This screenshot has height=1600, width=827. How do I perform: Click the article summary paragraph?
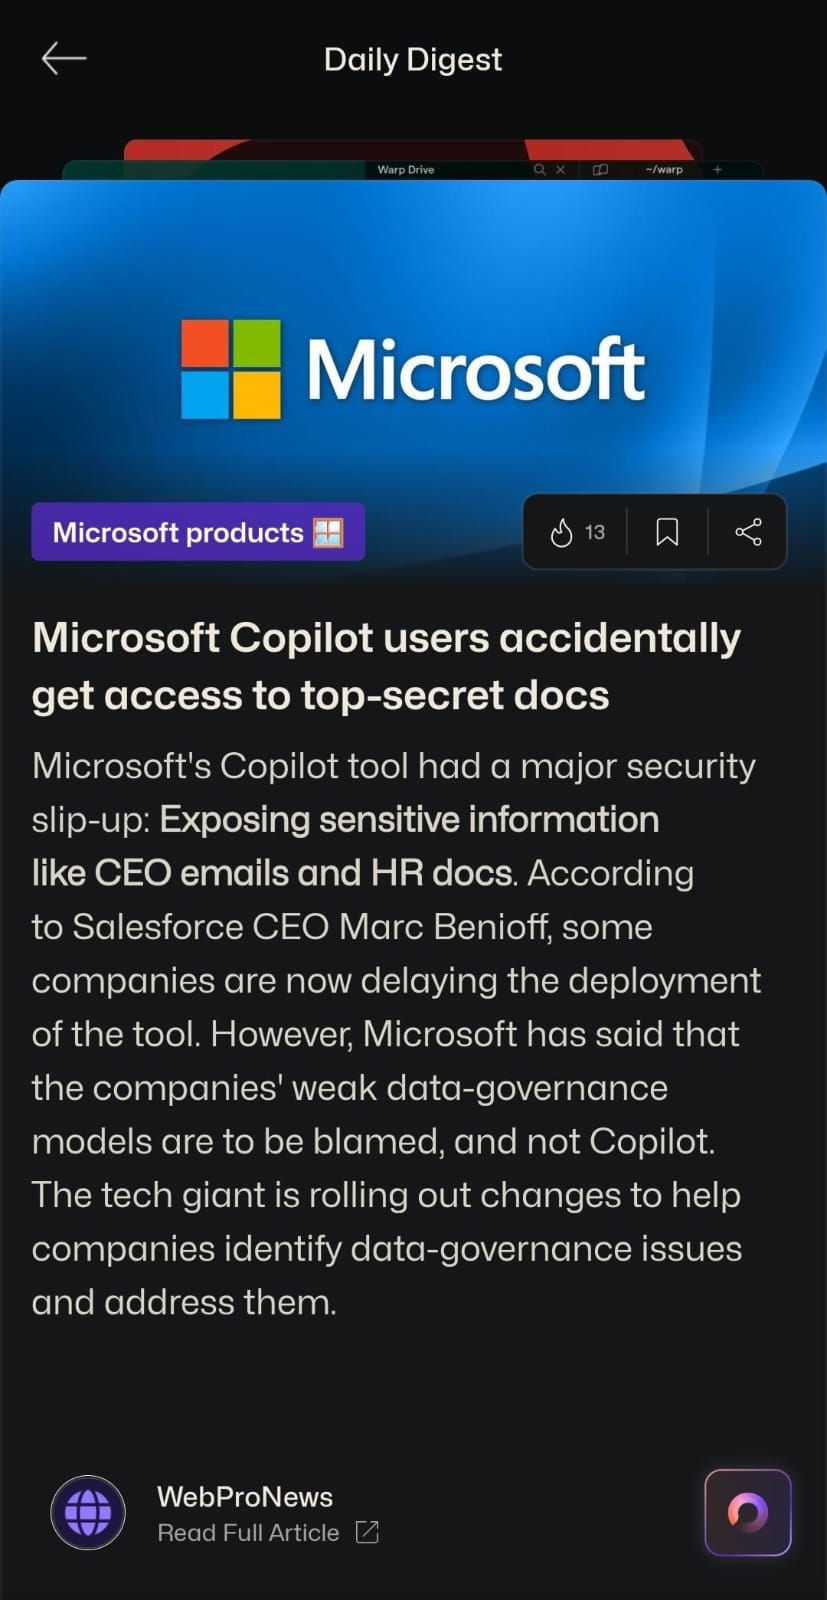pos(396,1034)
